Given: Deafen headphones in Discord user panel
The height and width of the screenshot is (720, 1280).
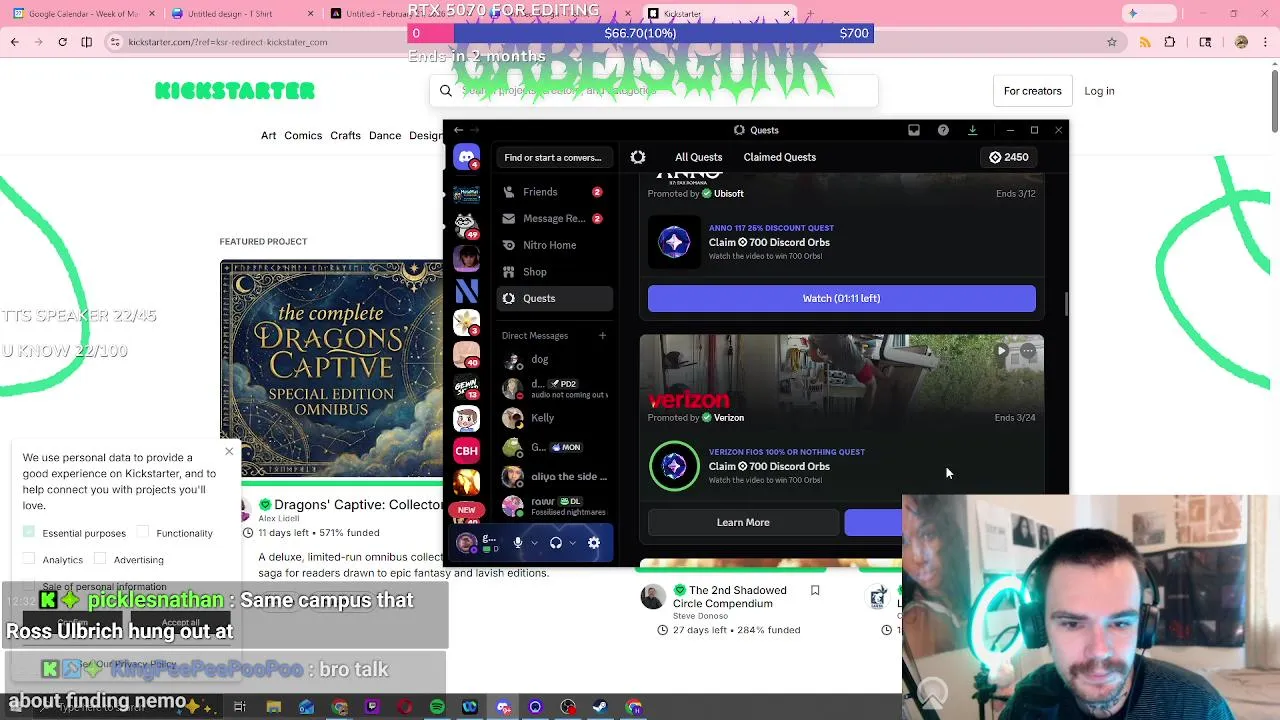Looking at the screenshot, I should 556,543.
